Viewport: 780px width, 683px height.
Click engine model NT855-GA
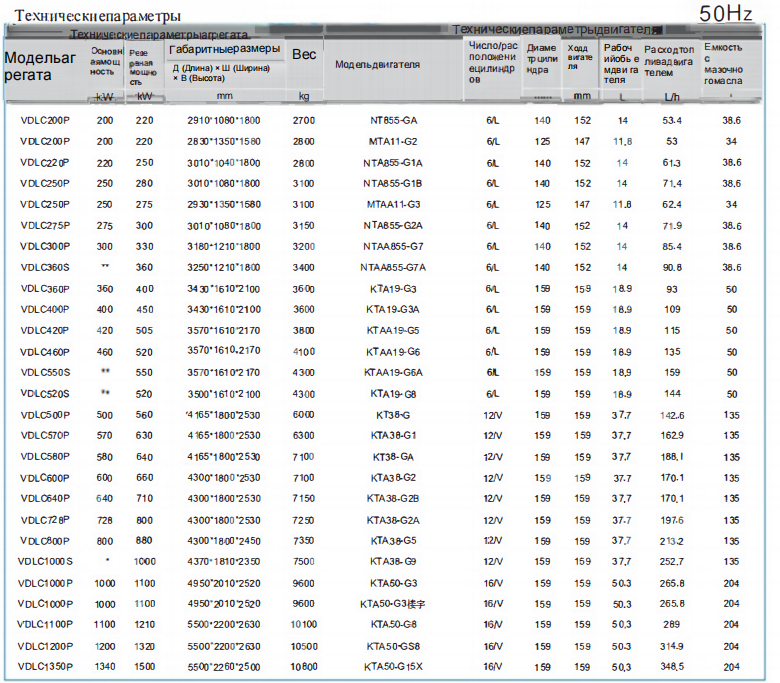pyautogui.click(x=394, y=119)
